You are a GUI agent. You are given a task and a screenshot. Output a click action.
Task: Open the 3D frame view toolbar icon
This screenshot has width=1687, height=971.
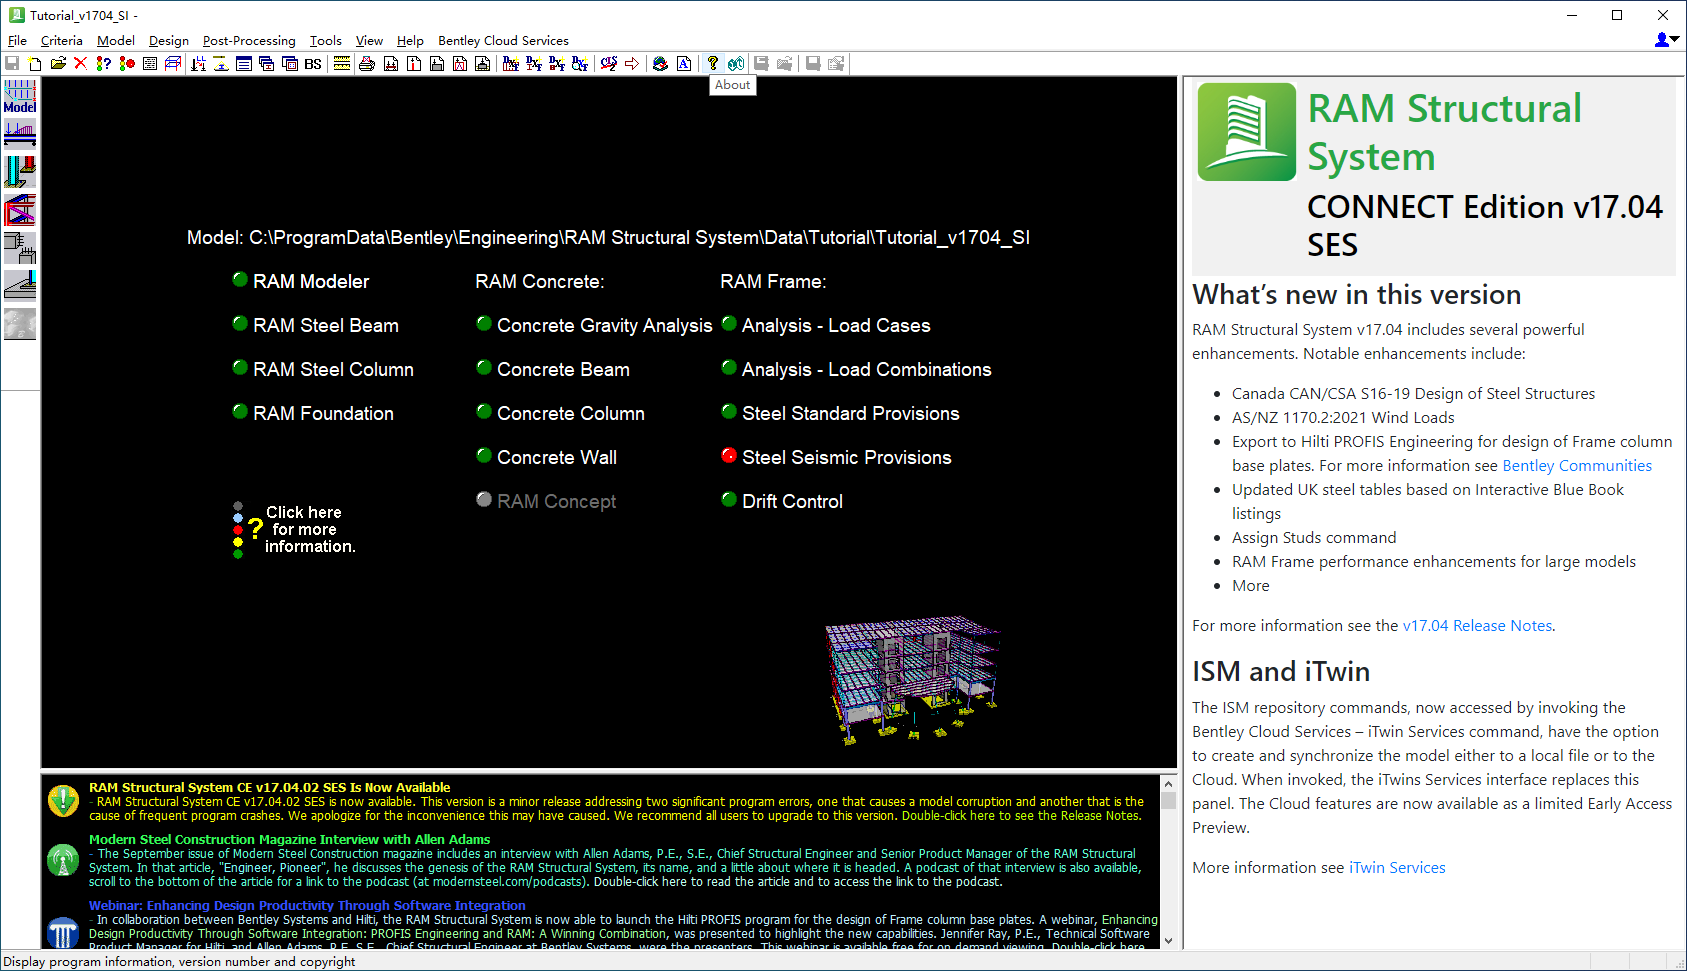pyautogui.click(x=173, y=63)
